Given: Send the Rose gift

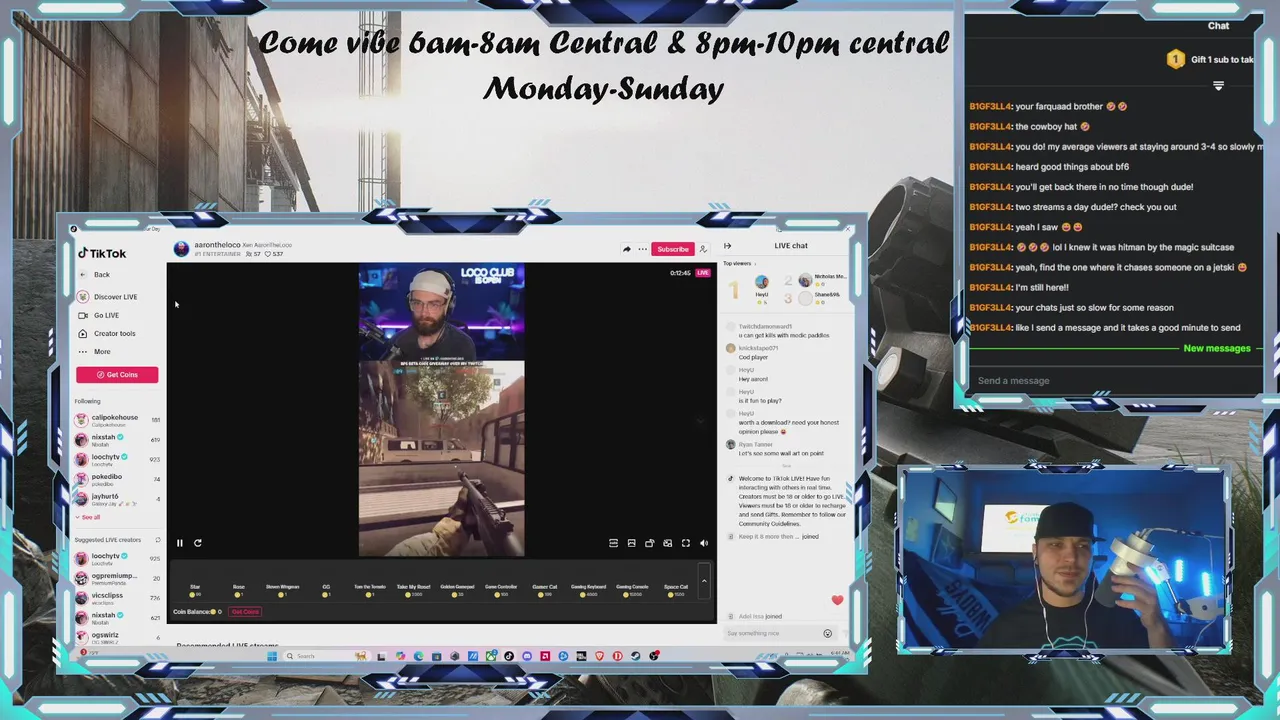Looking at the screenshot, I should 239,591.
